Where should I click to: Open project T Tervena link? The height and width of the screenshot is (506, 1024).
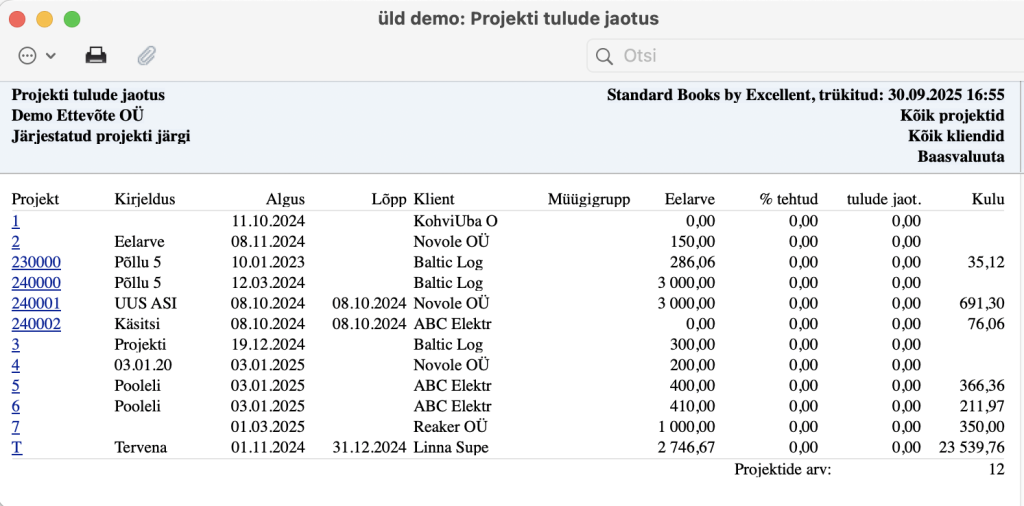tap(17, 447)
